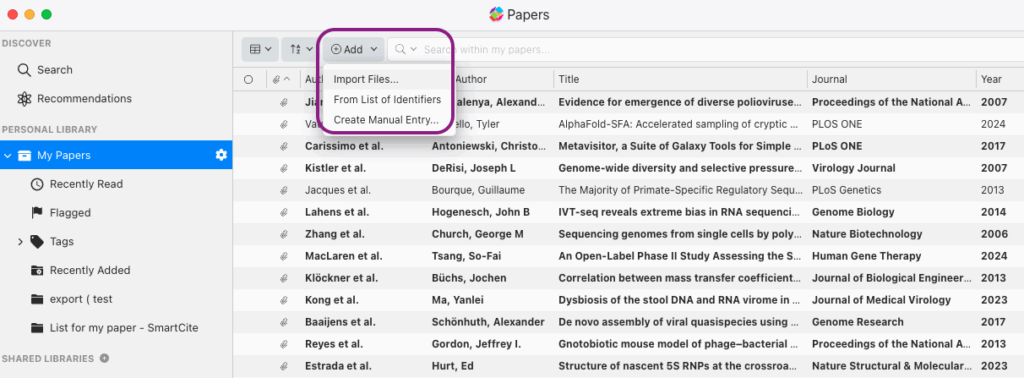The image size is (1024, 378).
Task: Click the magnifier icon in search field
Action: pos(401,49)
